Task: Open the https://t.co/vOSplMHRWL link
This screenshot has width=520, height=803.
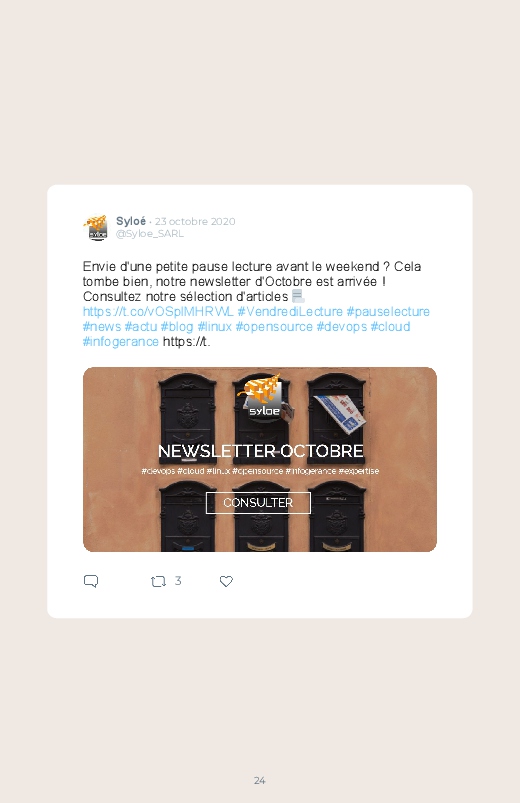Action: click(158, 311)
